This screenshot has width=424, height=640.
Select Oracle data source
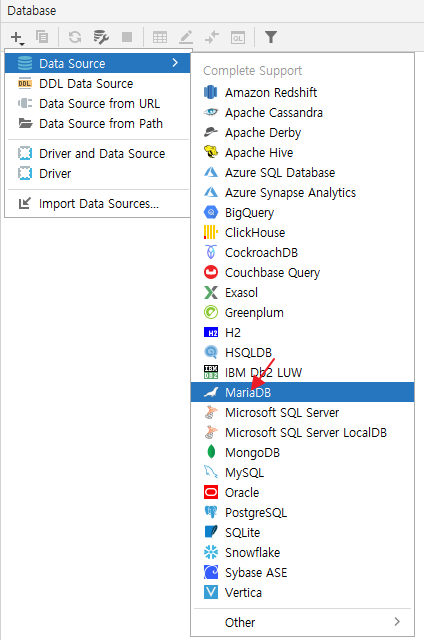coord(302,493)
